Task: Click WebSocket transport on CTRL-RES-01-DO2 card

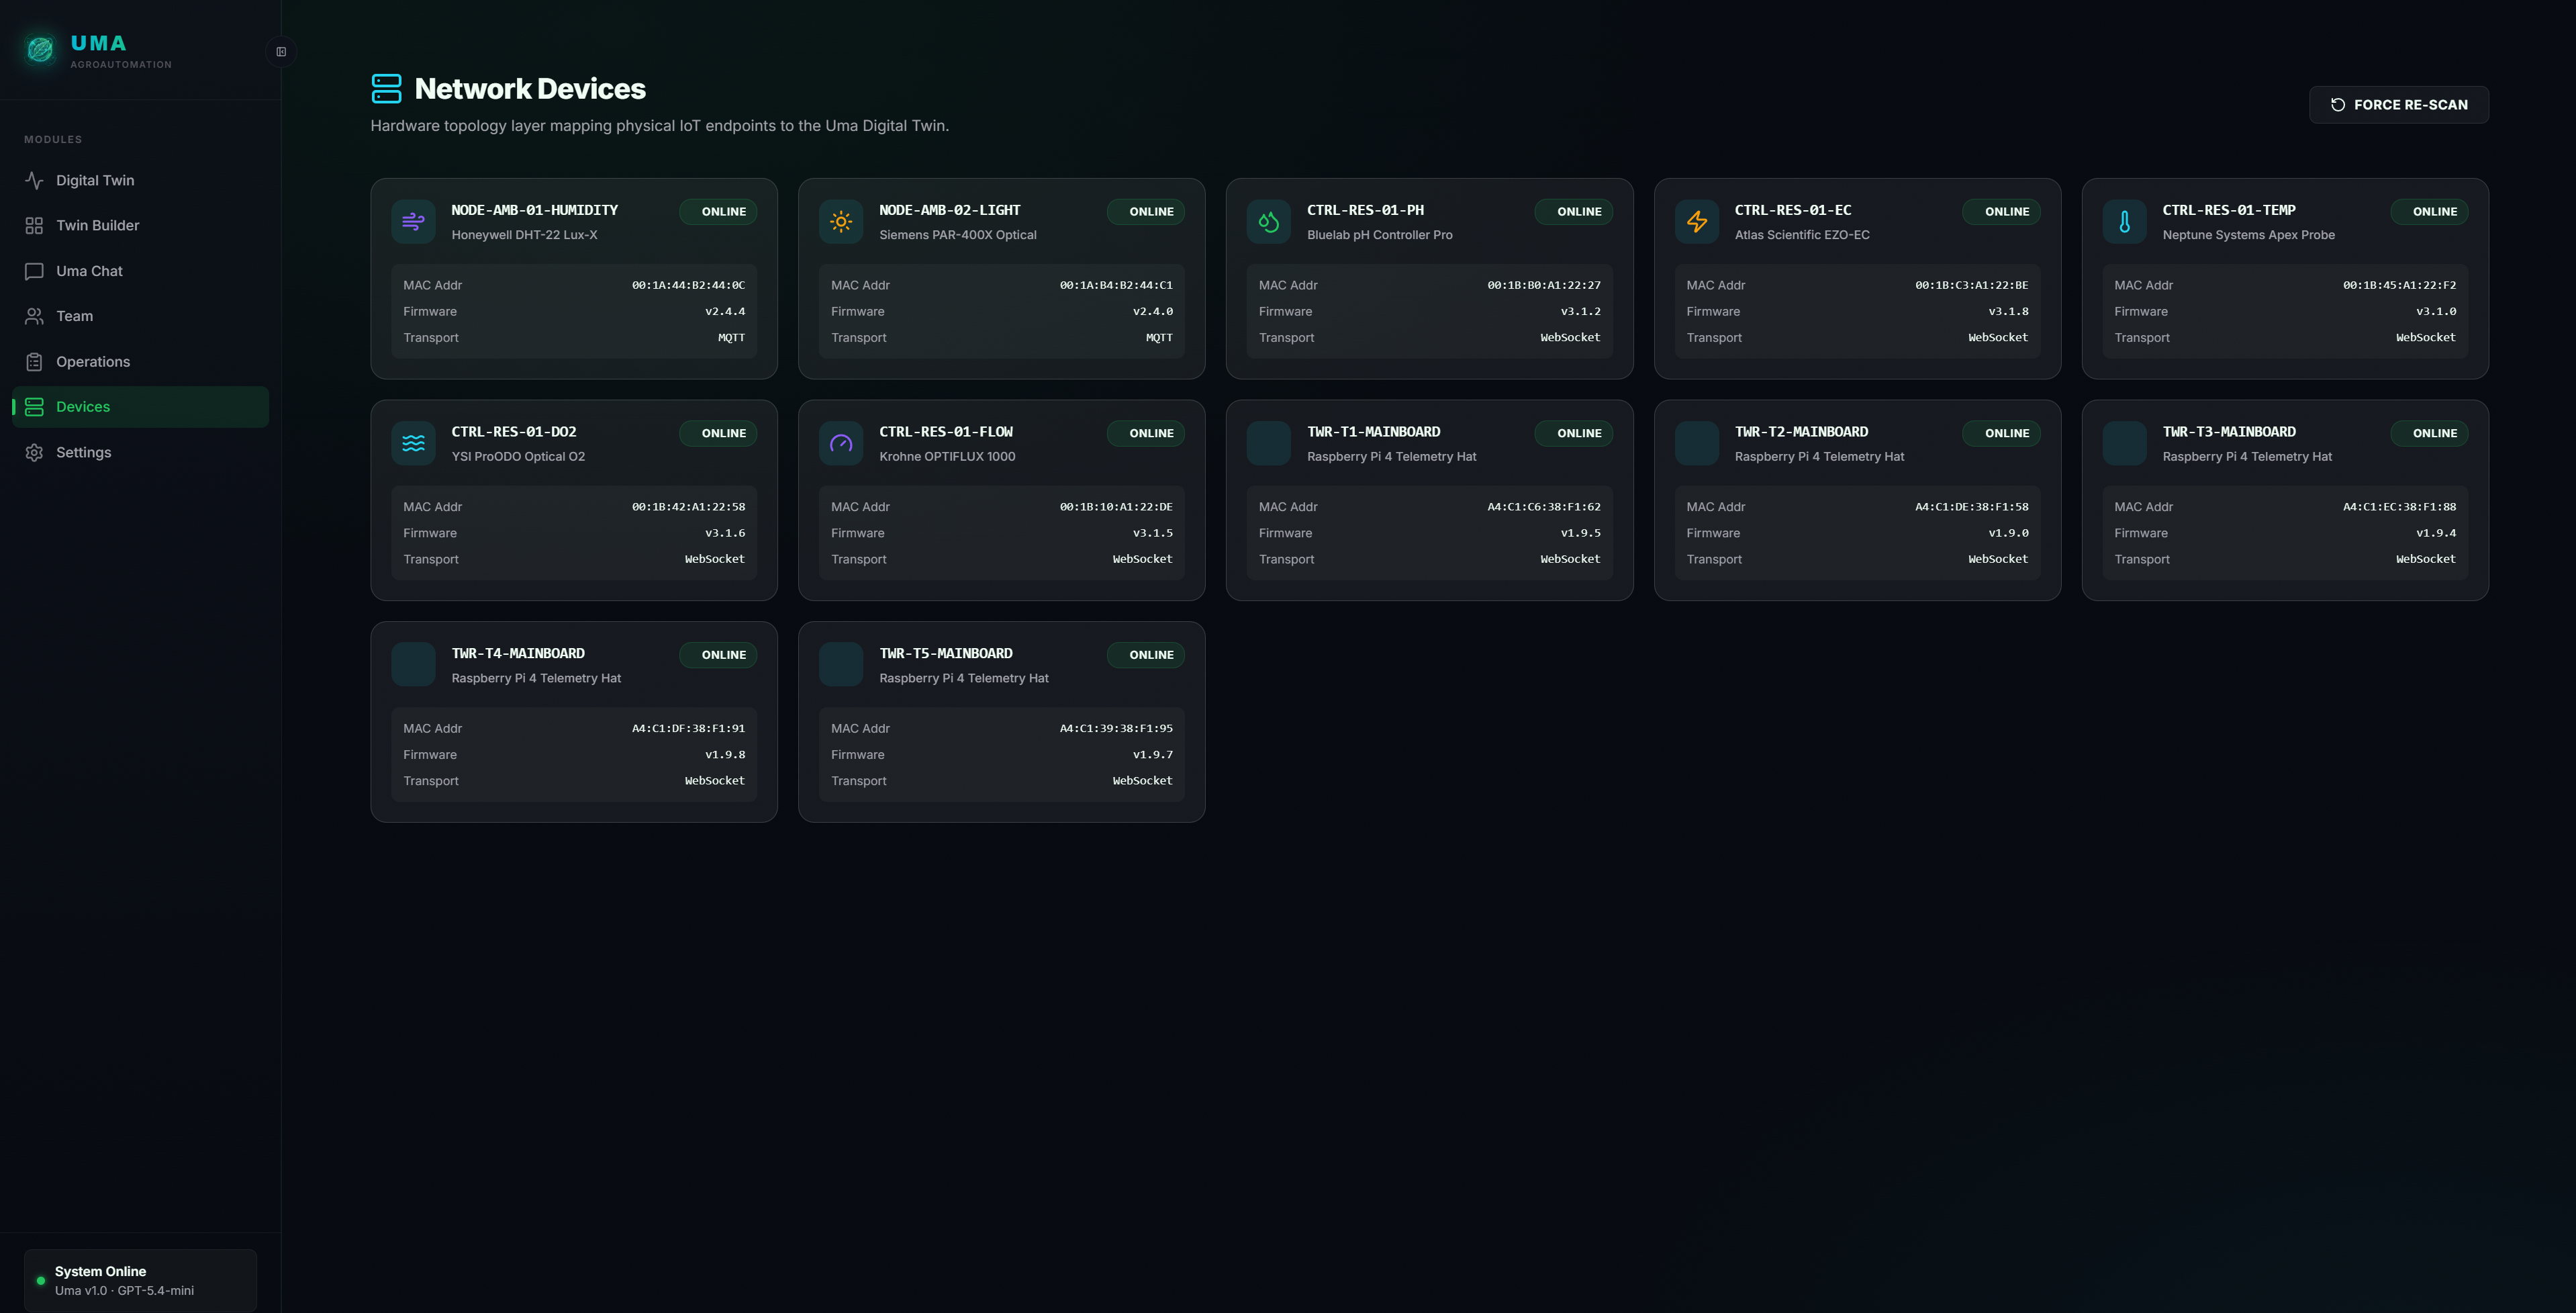Action: coord(714,559)
